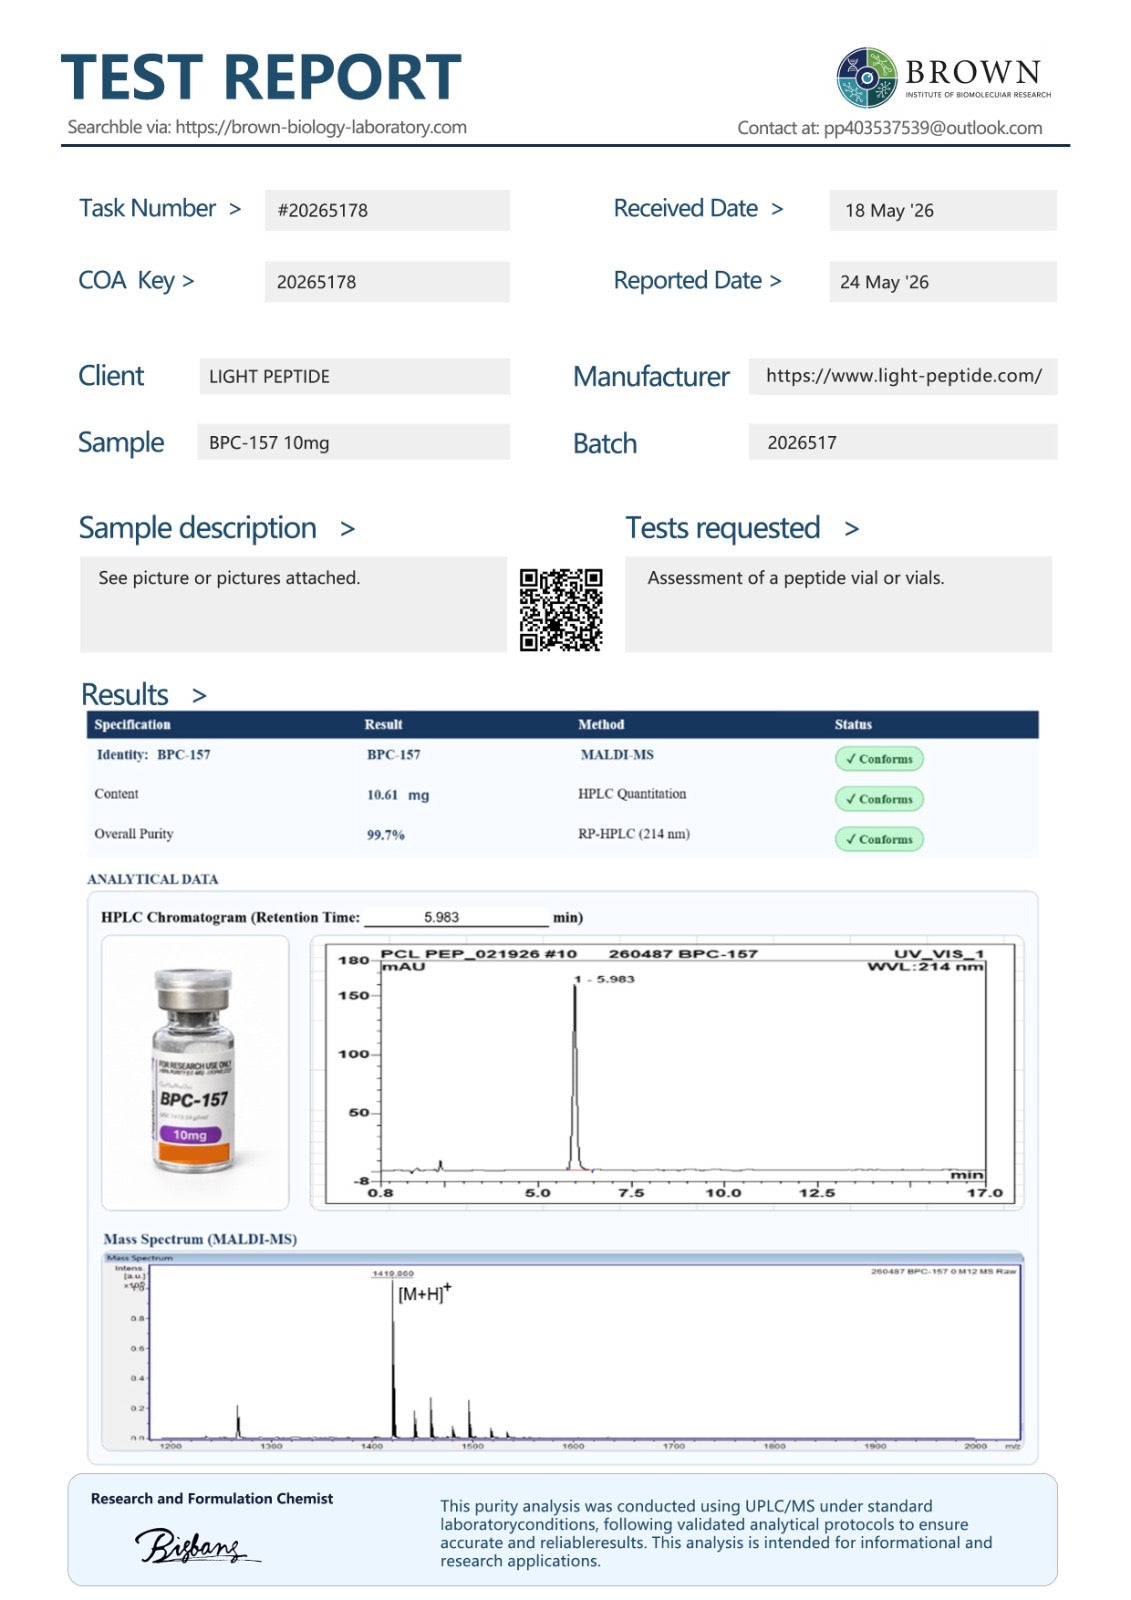Click the chevron beside Results heading

[x=199, y=695]
